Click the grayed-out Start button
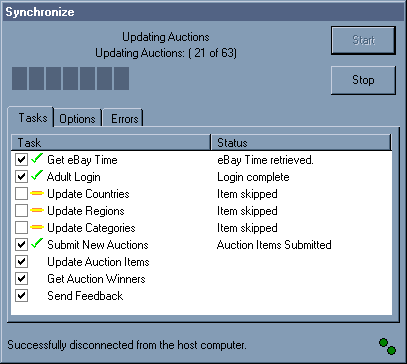 (x=363, y=40)
